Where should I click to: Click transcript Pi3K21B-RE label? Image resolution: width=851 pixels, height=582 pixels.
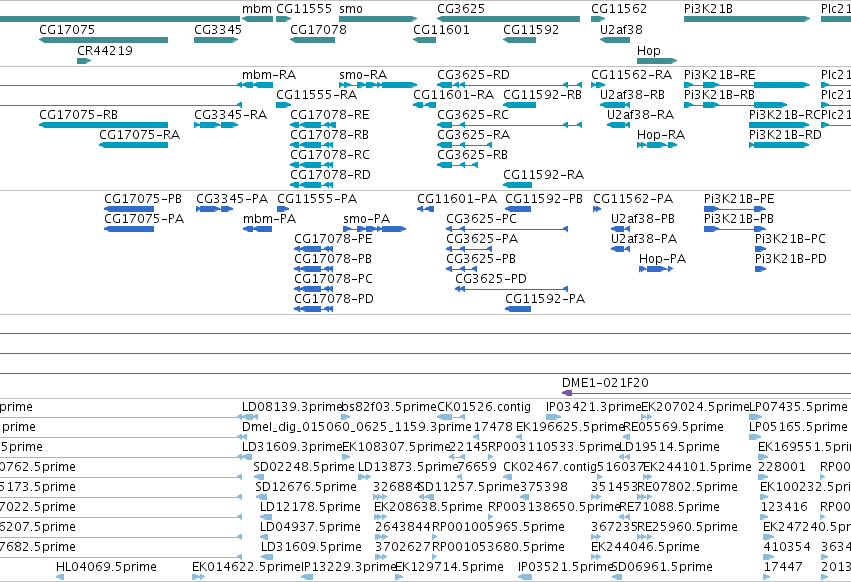719,75
